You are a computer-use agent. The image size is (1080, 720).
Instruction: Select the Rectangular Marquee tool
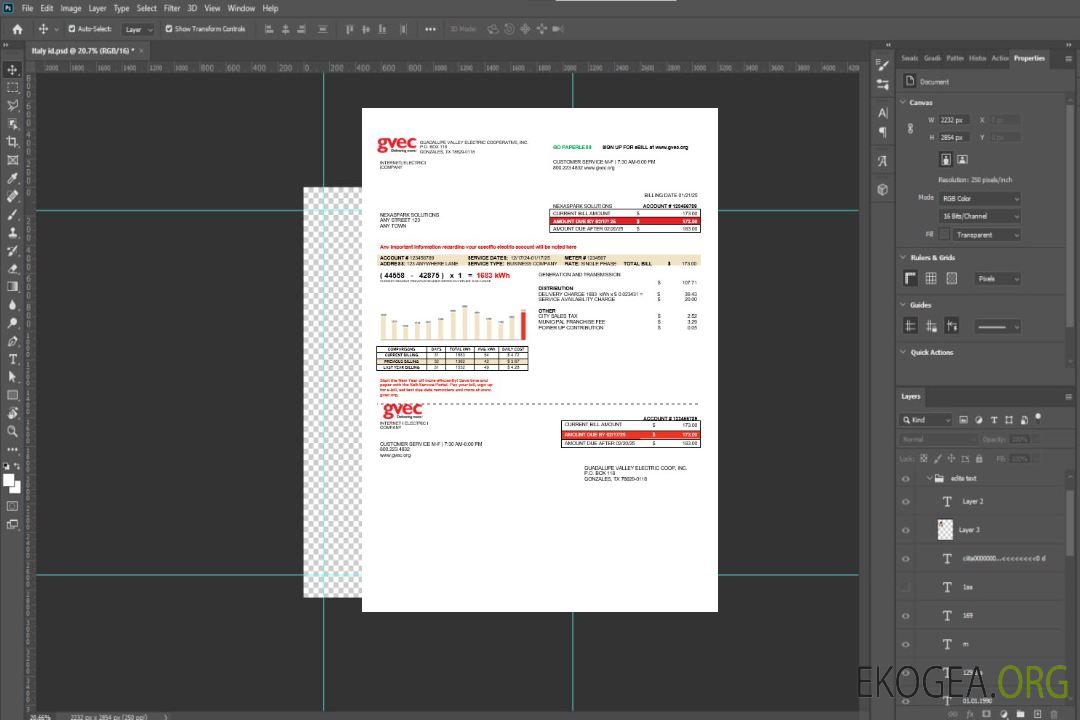(13, 87)
